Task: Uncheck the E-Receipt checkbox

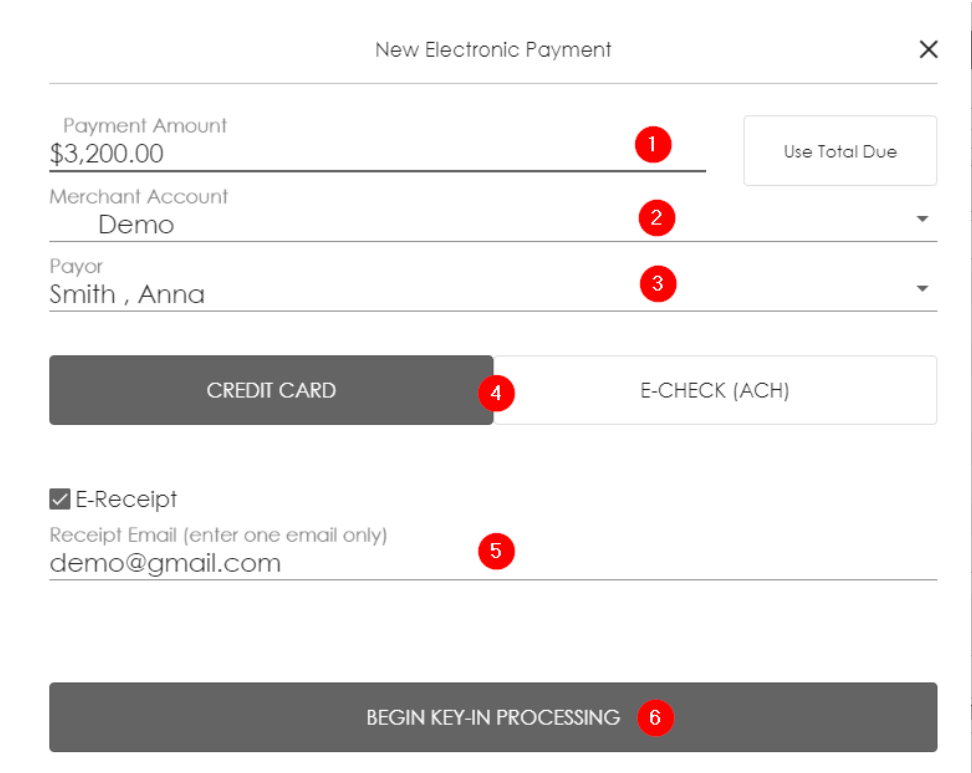Action: click(60, 499)
